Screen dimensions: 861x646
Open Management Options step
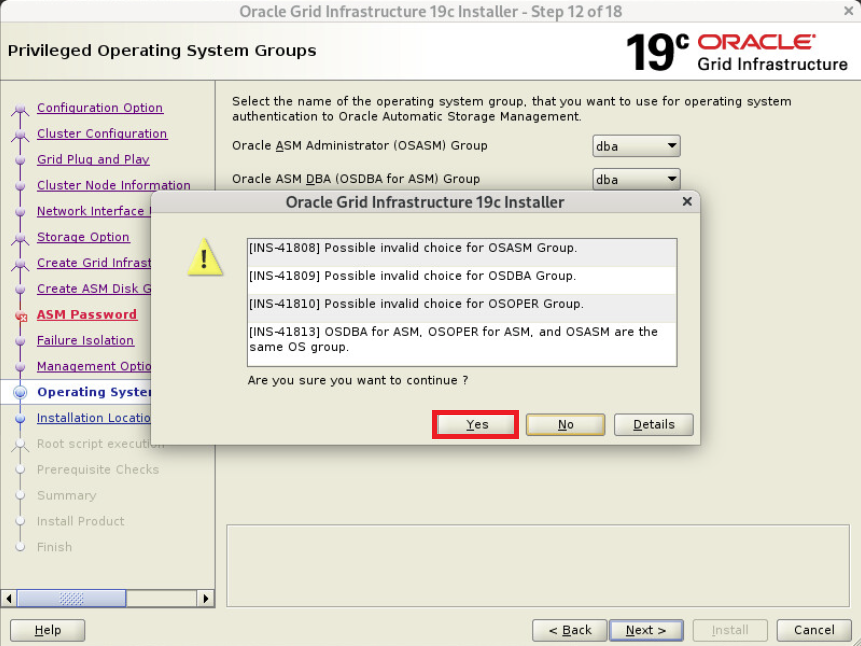93,366
